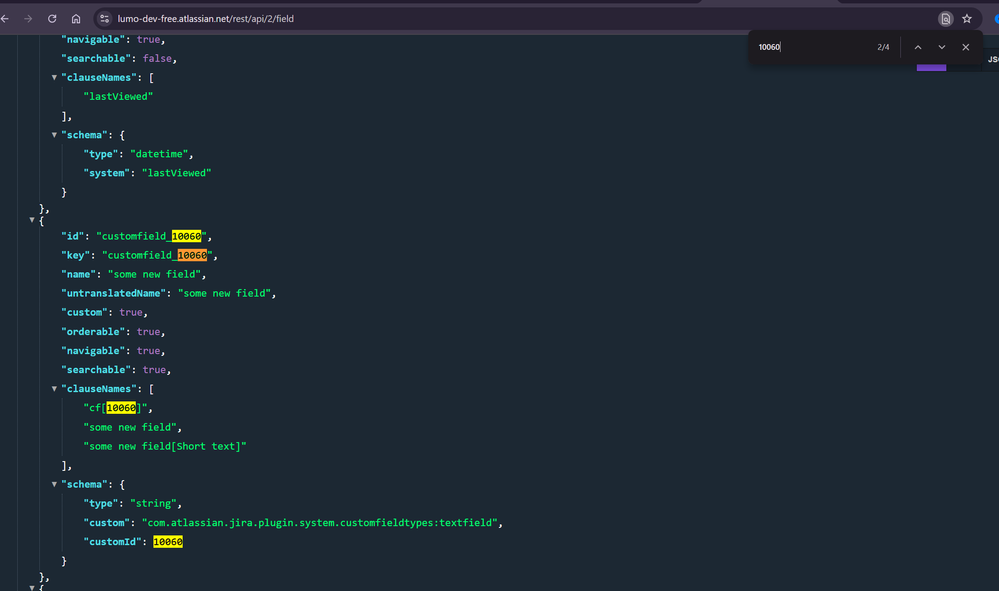The height and width of the screenshot is (591, 999).
Task: Collapse the customfield_10060 object
Action: tap(32, 220)
